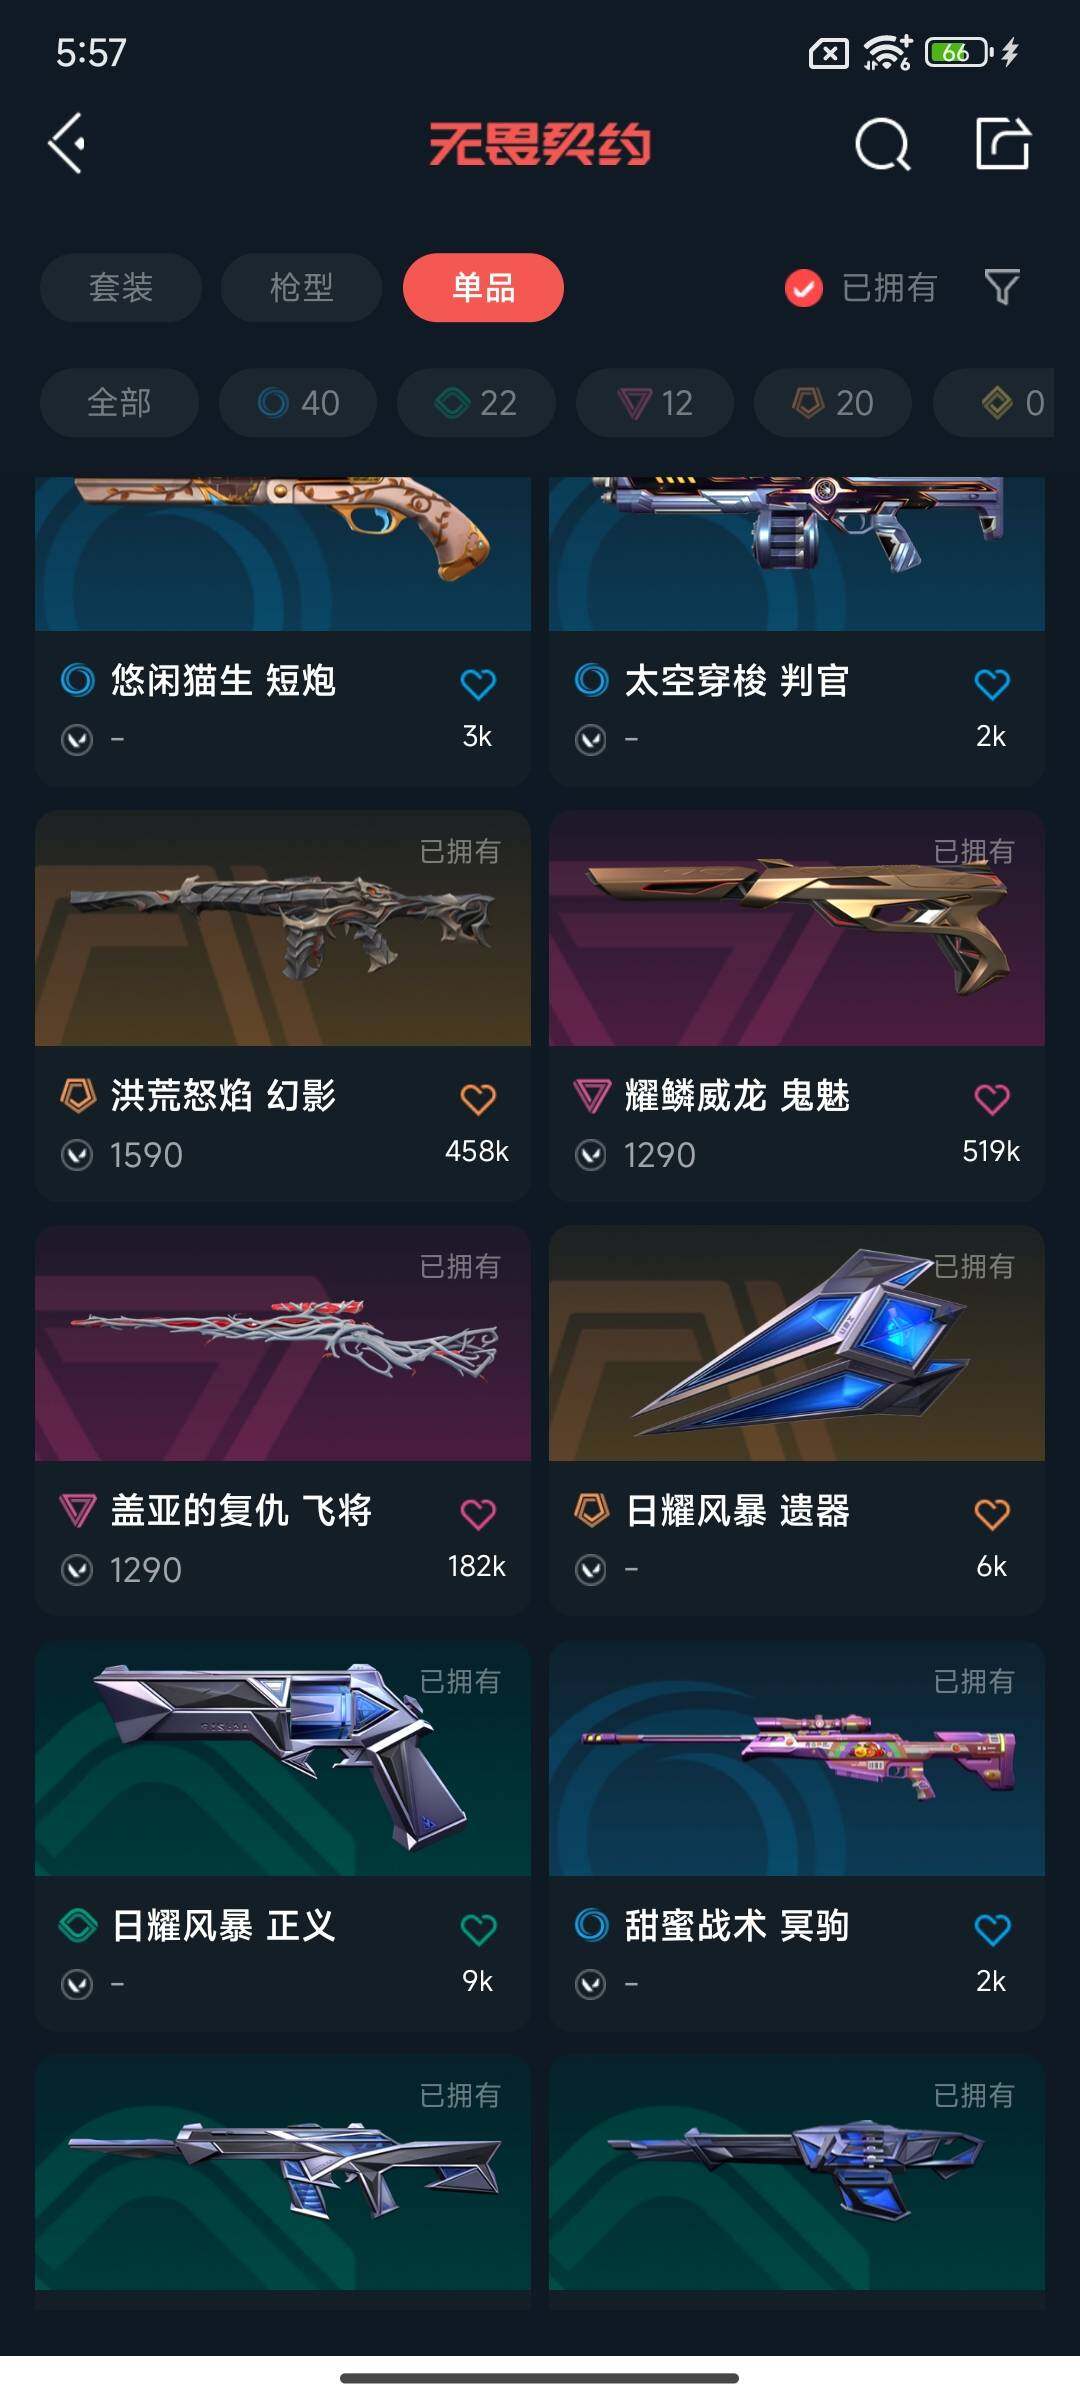Tap heart icon on 太空穿梭 判官
1080x2400 pixels.
pos(992,684)
